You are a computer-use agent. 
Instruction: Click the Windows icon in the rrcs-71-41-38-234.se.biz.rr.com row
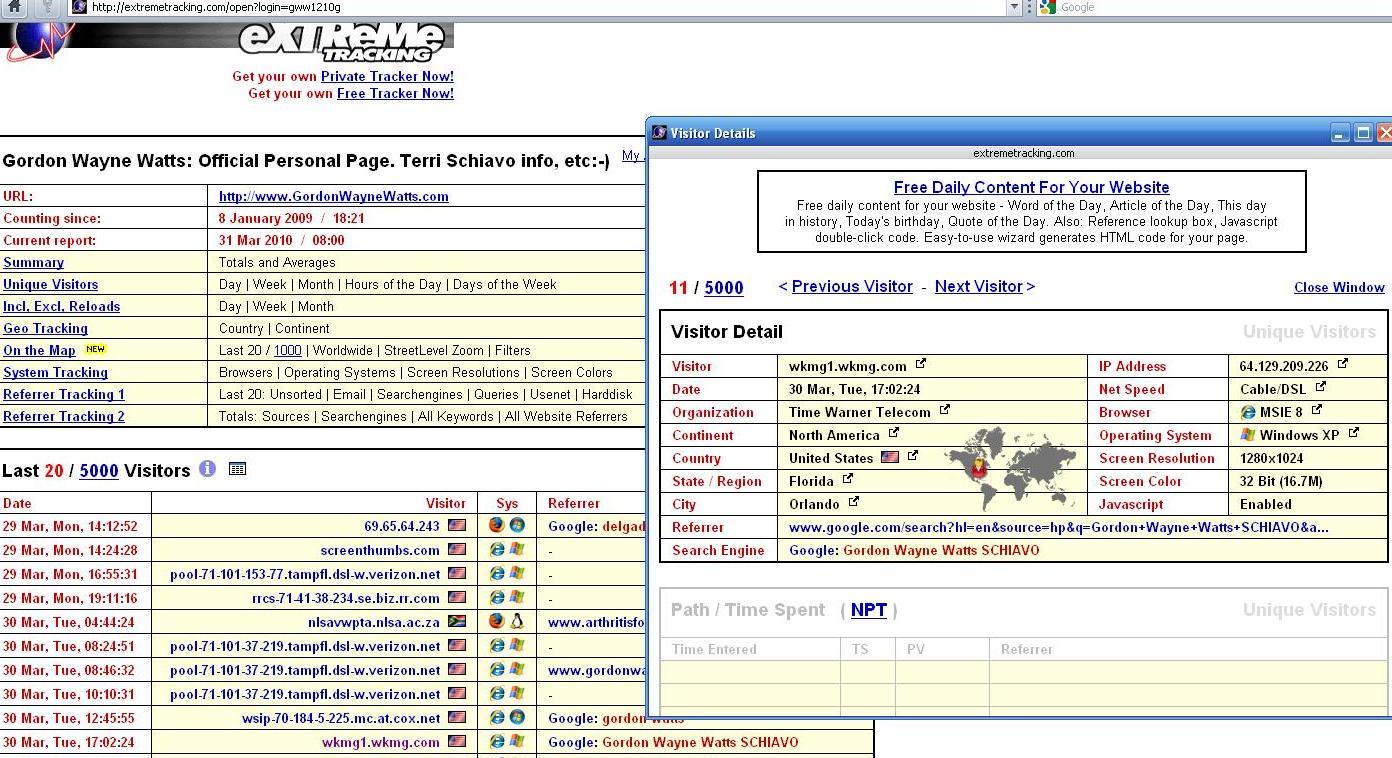point(517,597)
